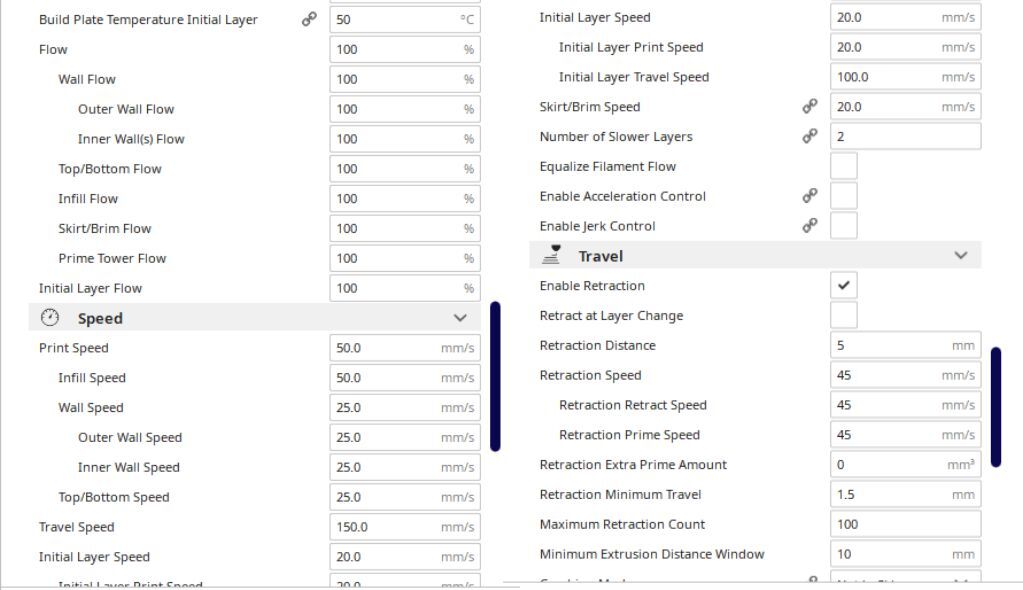The image size is (1023, 590).
Task: Edit the Retraction Prime Speed field
Action: coord(906,435)
